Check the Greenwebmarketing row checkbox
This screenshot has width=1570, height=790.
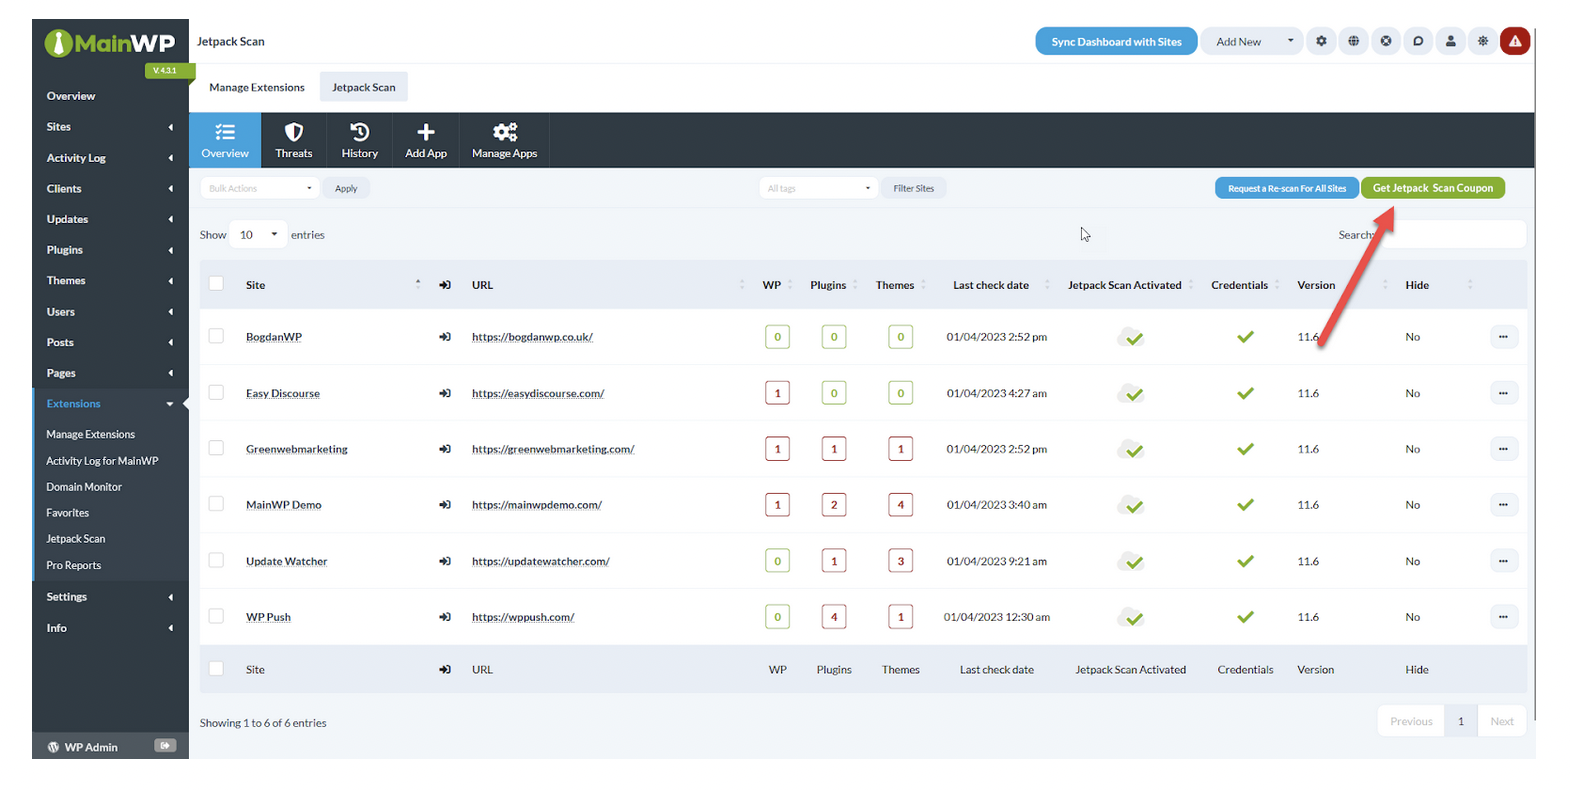[x=216, y=448]
